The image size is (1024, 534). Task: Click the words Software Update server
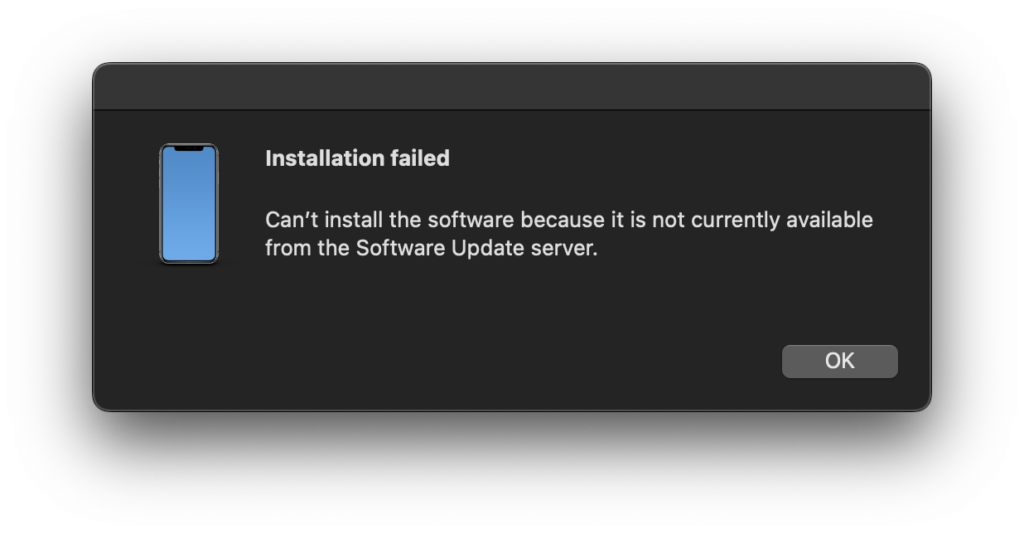[x=476, y=248]
